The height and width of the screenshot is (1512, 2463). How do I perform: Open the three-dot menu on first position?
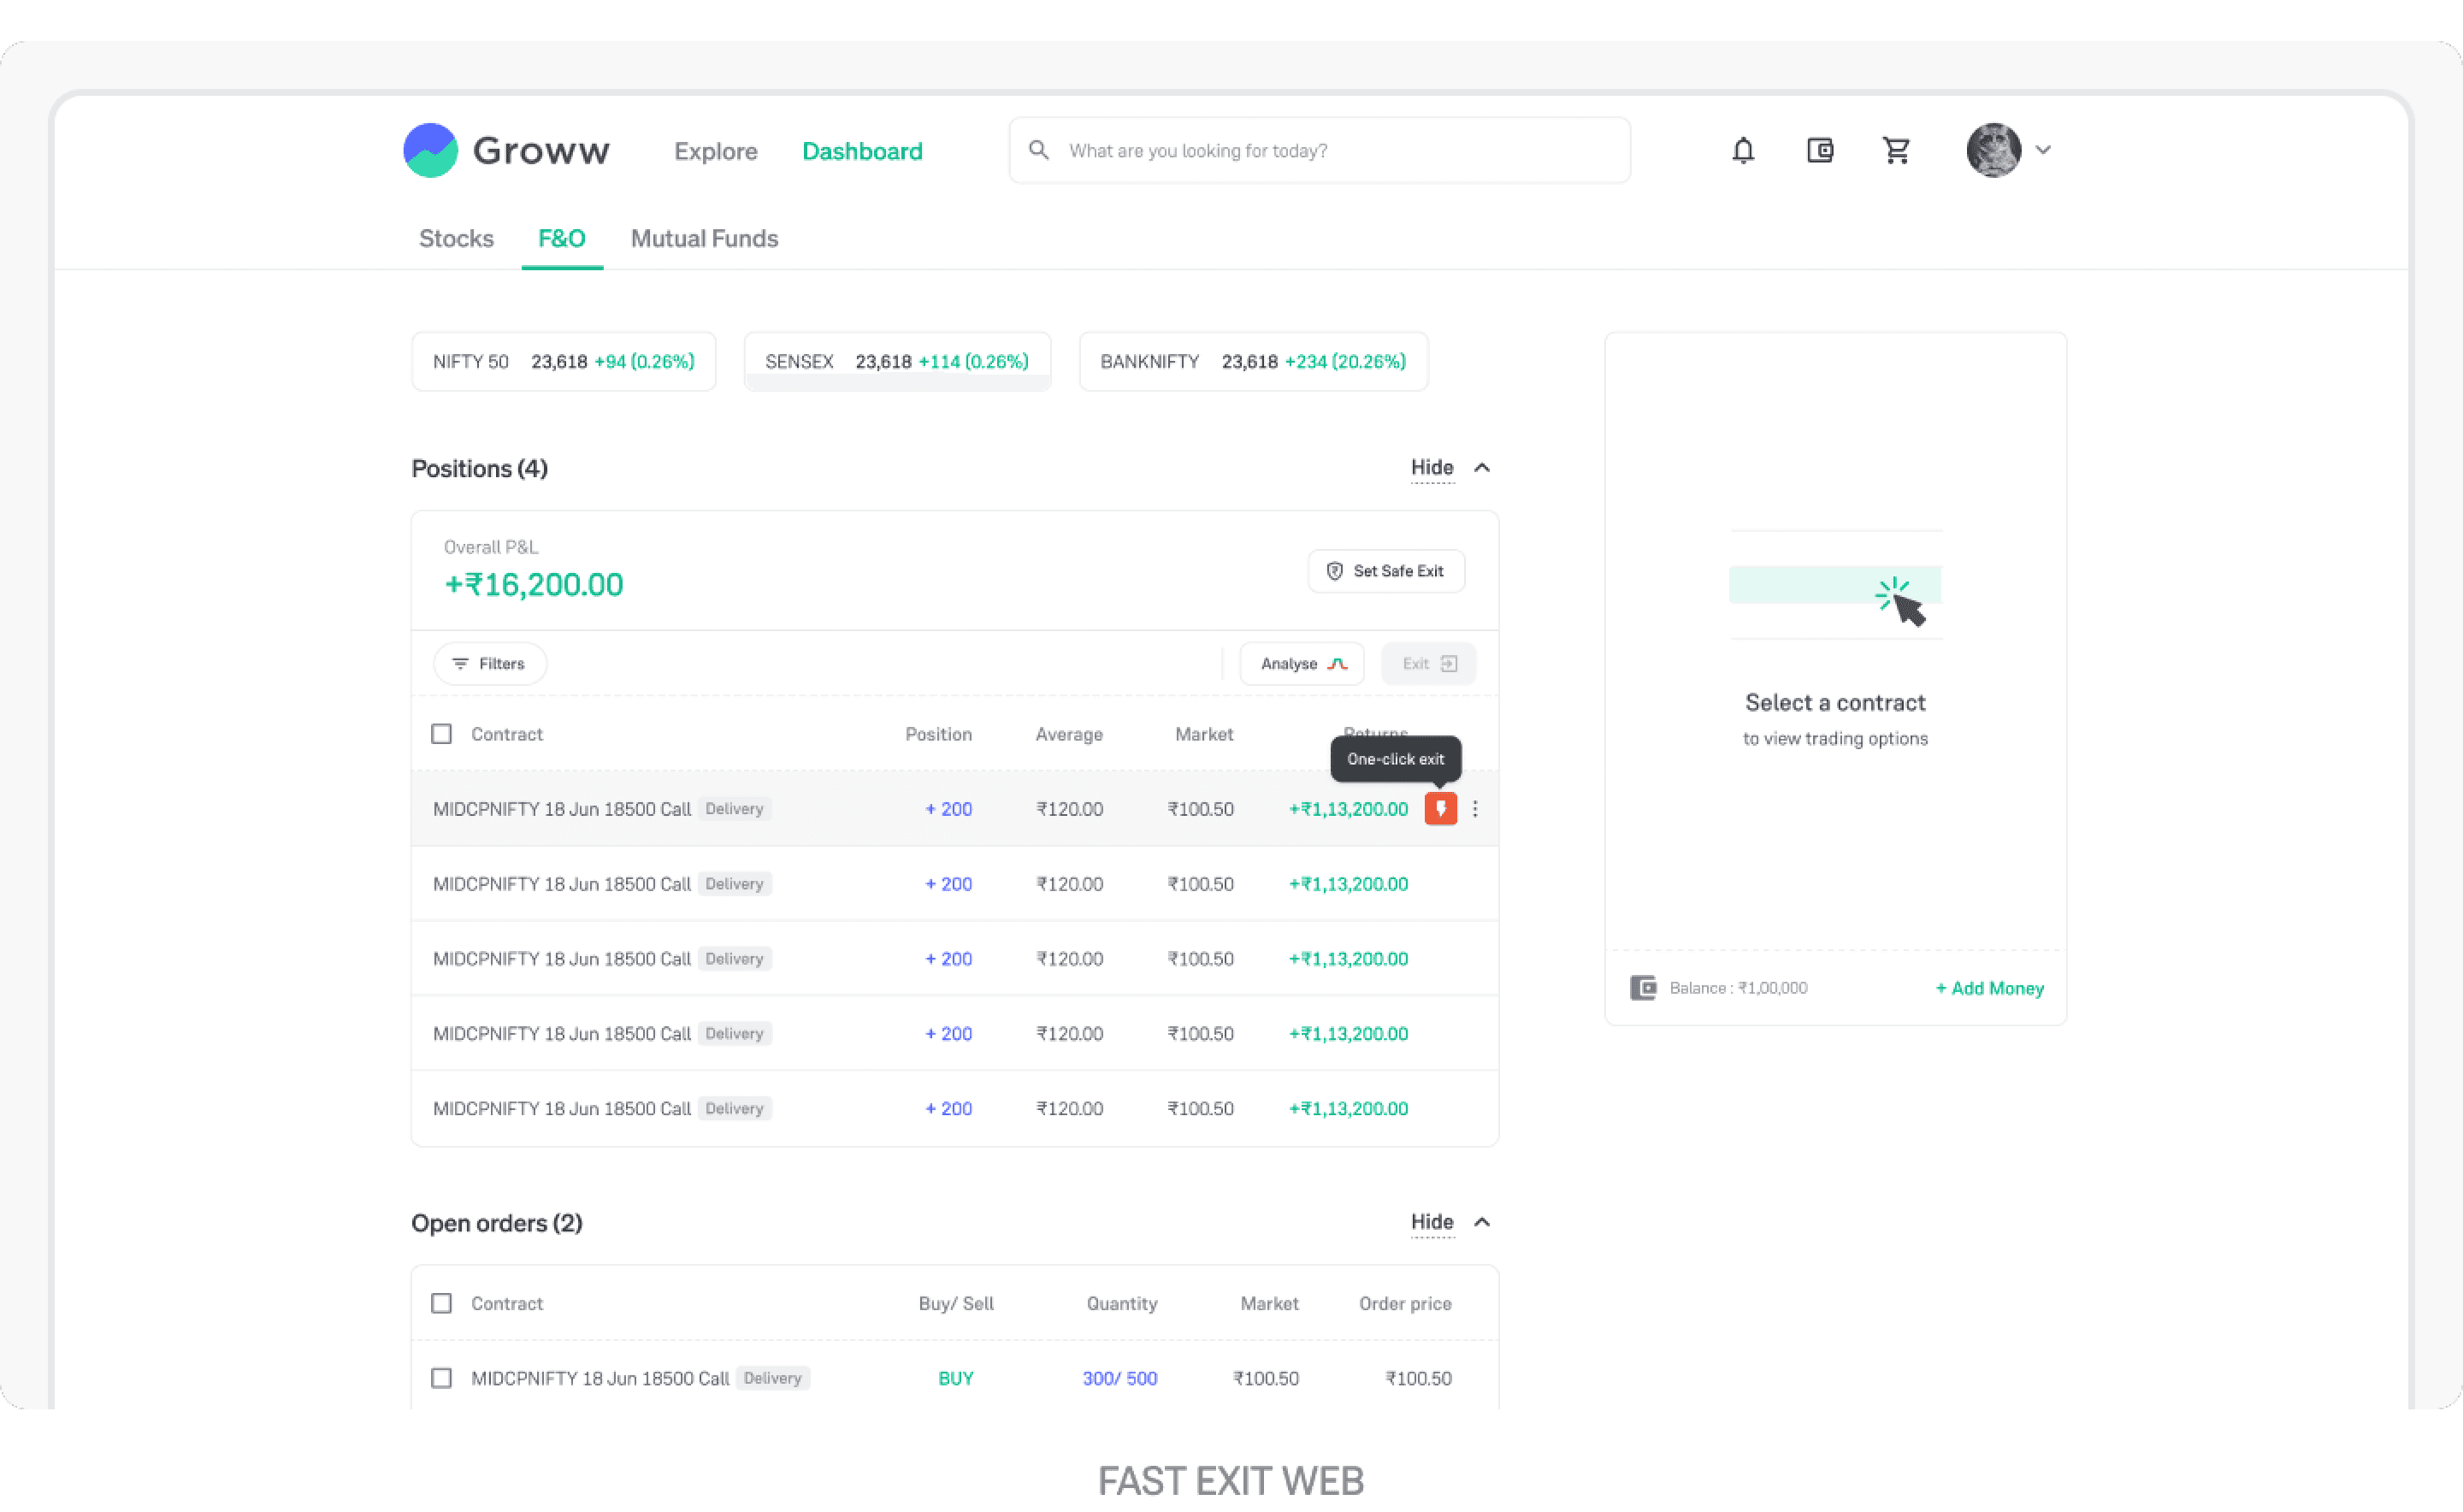click(1475, 808)
